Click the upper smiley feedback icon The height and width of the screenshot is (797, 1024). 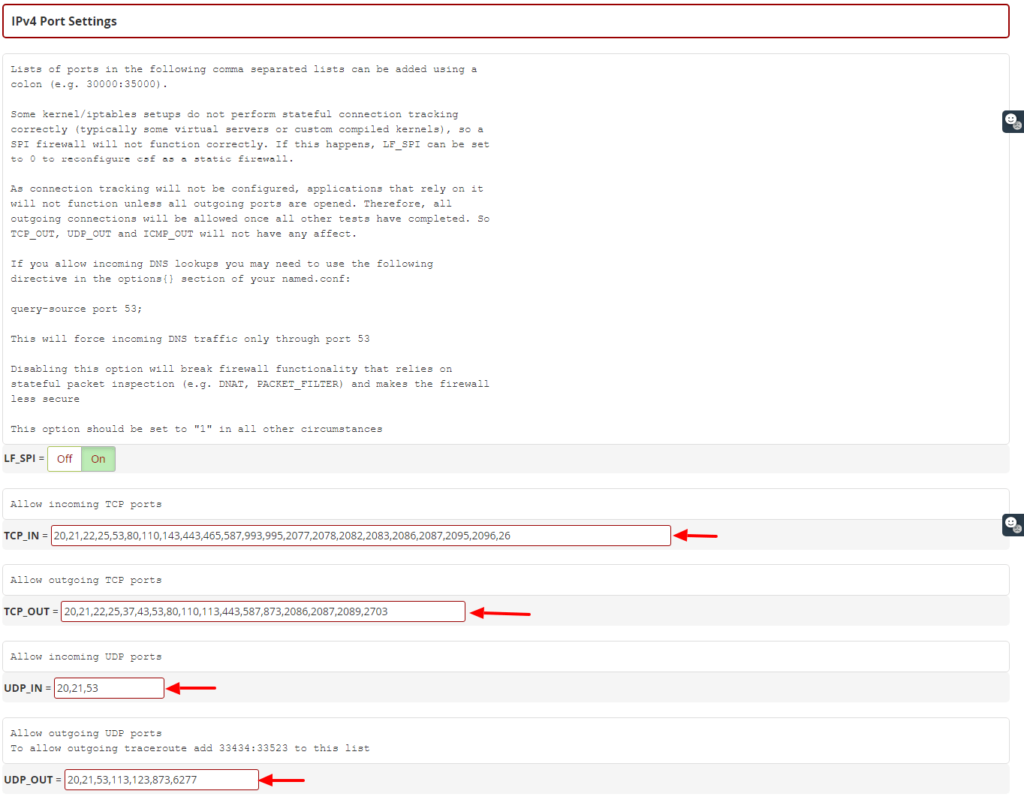pos(1012,121)
